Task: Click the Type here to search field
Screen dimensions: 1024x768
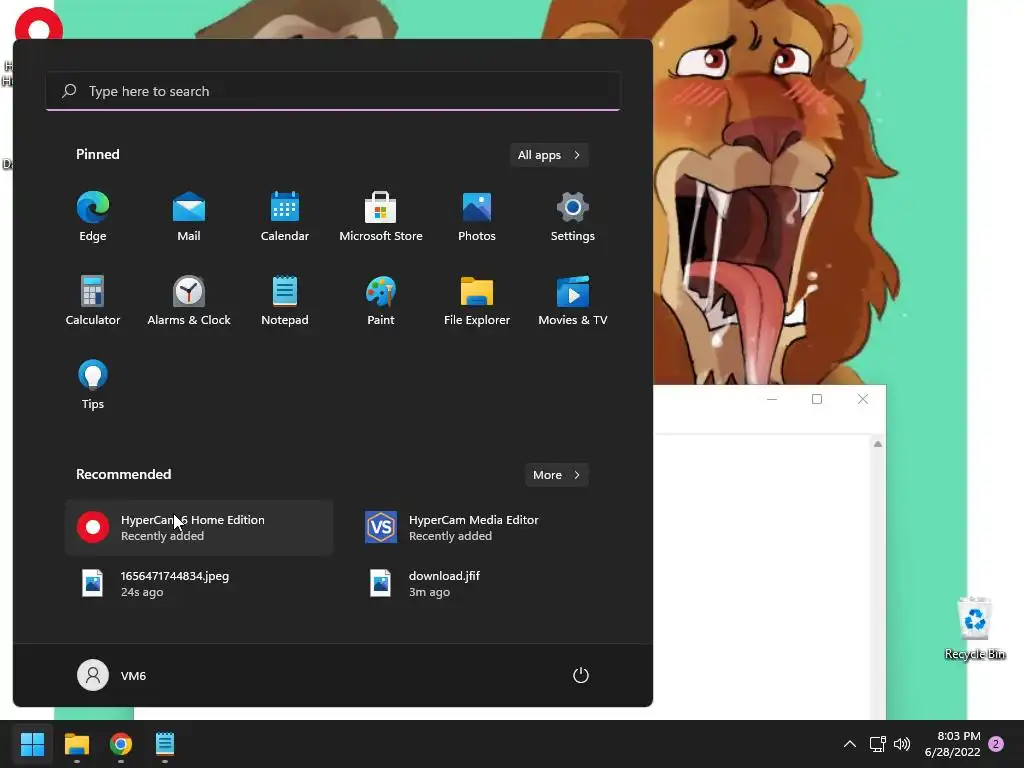Action: [333, 91]
